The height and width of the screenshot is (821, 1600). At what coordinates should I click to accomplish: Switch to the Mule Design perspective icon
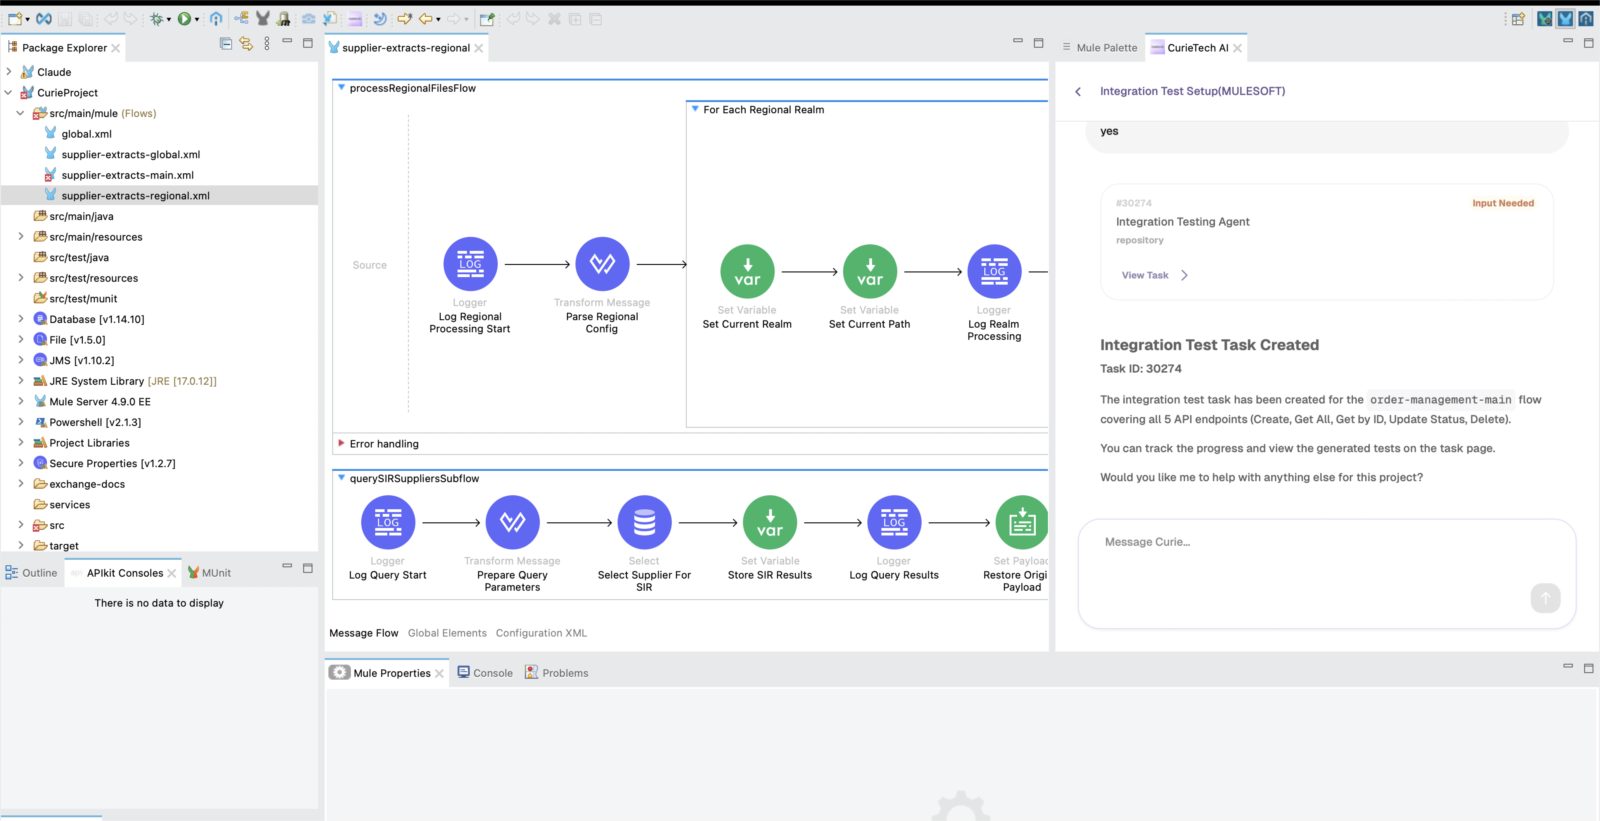[1565, 19]
